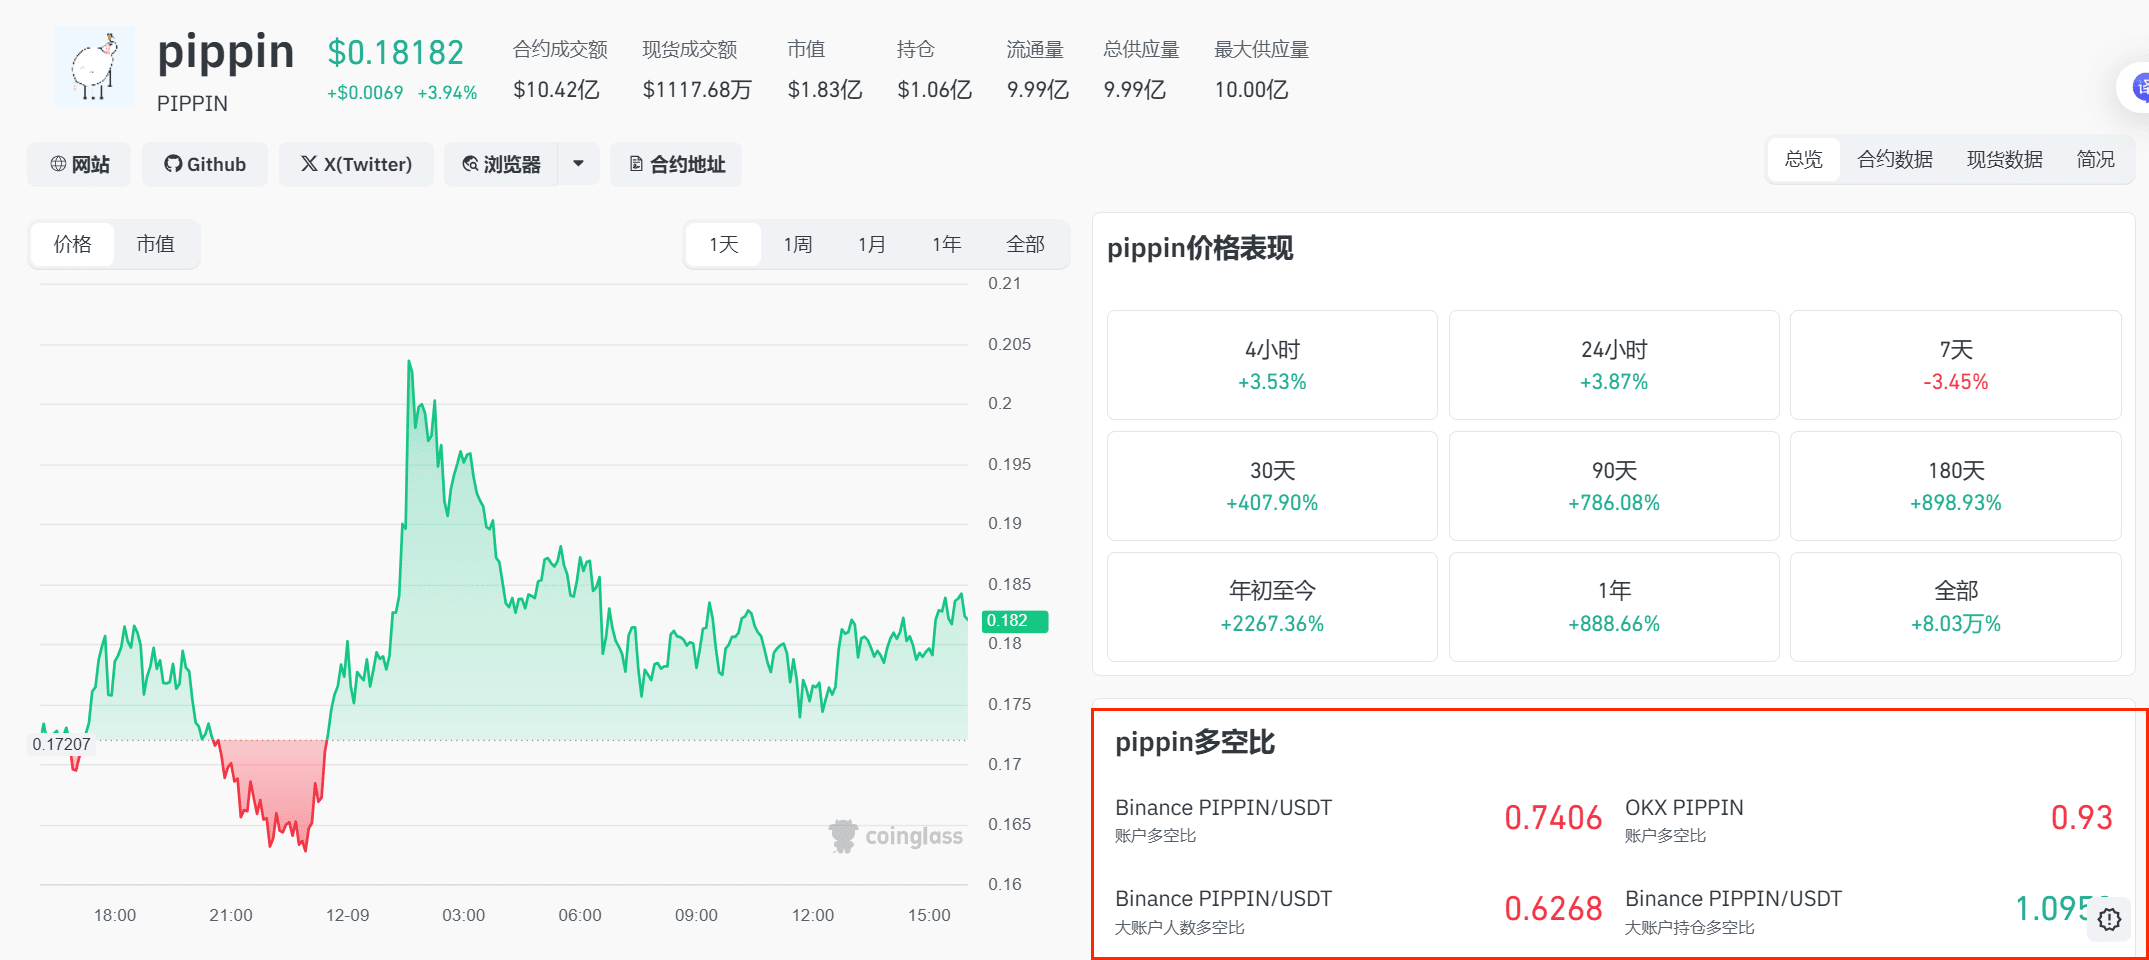The width and height of the screenshot is (2149, 960).
Task: Set chart range to 1月
Action: (872, 244)
